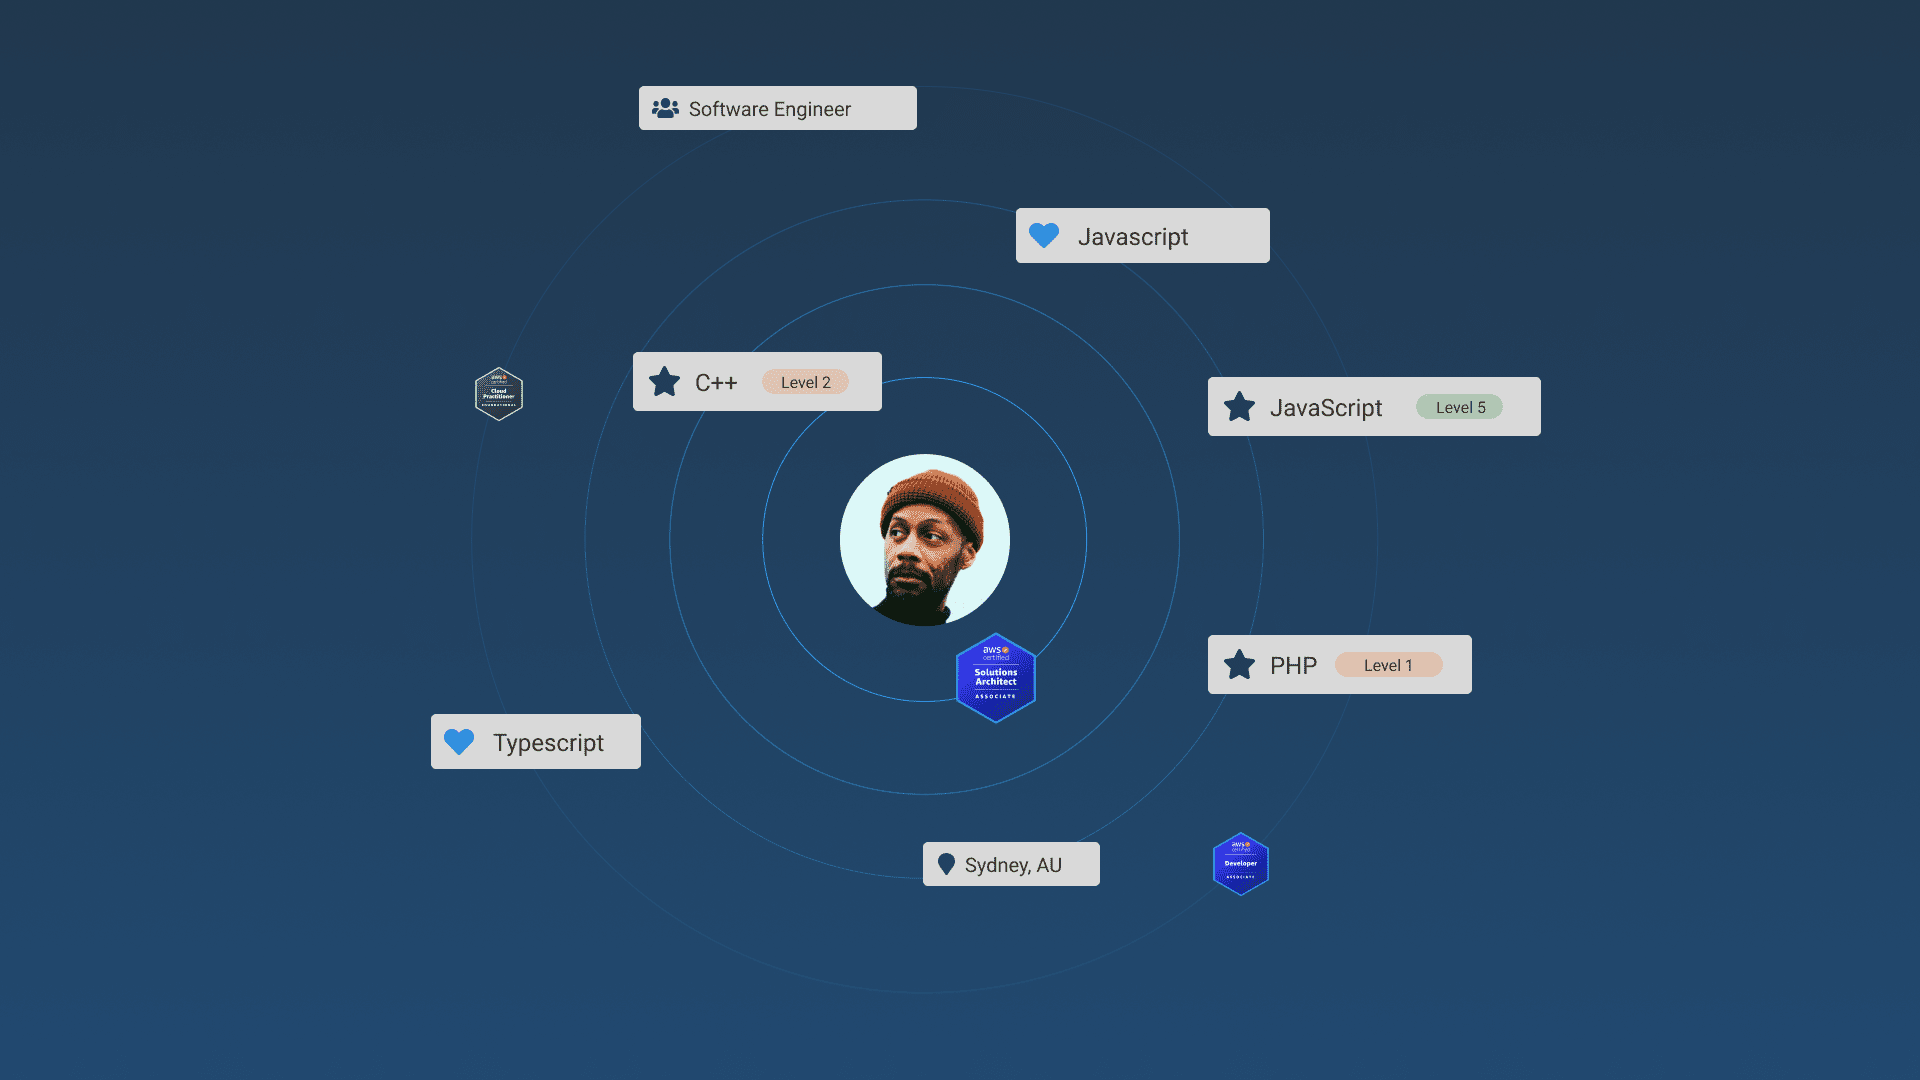
Task: Click the blue heart next to Javascript
Action: (x=1044, y=236)
